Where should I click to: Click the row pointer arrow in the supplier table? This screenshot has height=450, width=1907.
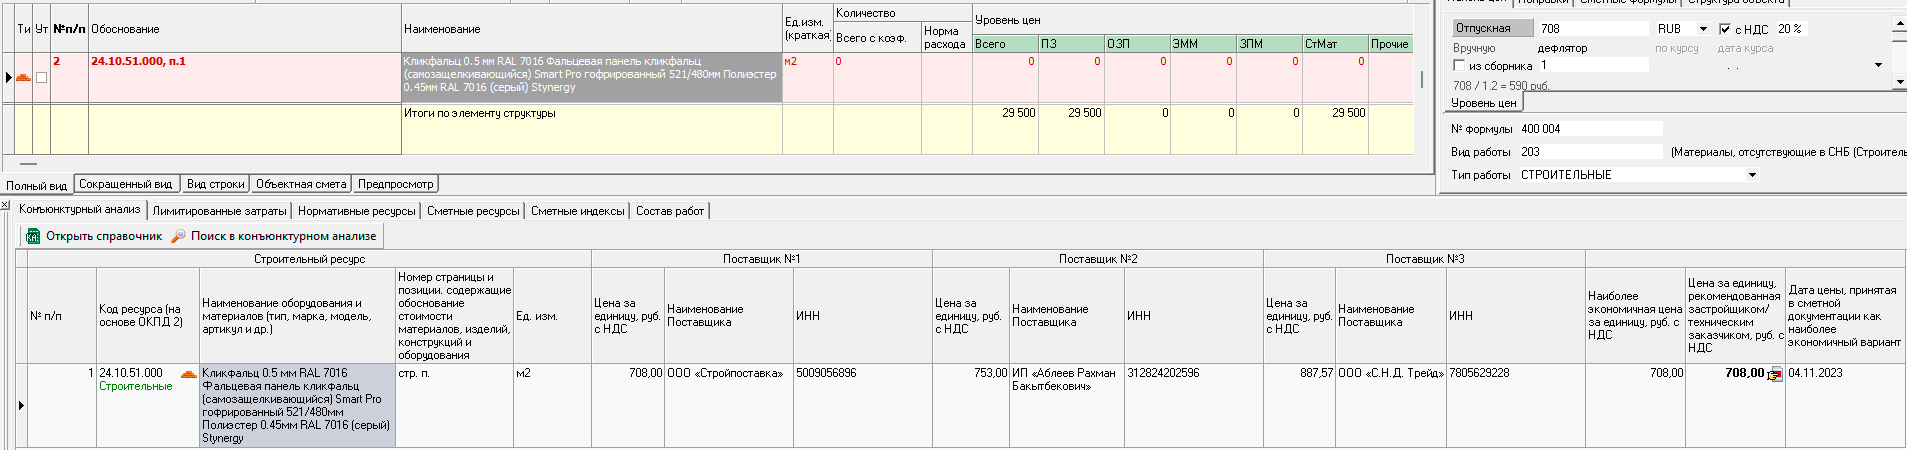click(x=21, y=405)
